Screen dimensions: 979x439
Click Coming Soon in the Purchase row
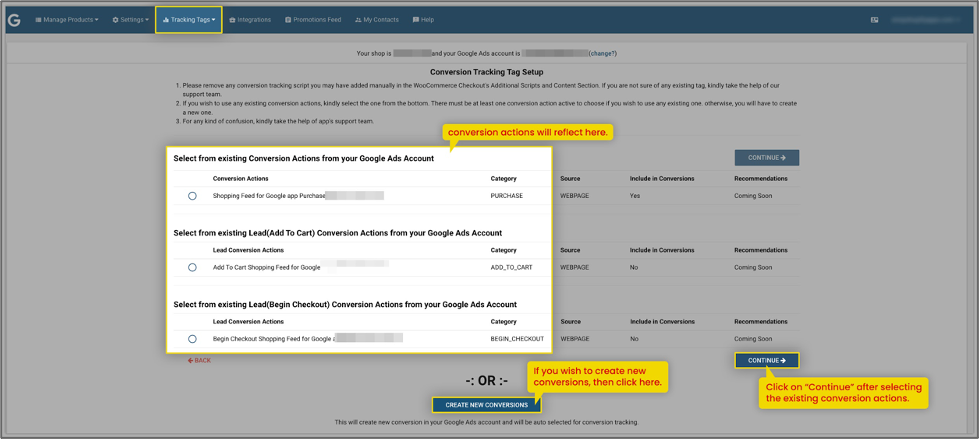(x=753, y=195)
